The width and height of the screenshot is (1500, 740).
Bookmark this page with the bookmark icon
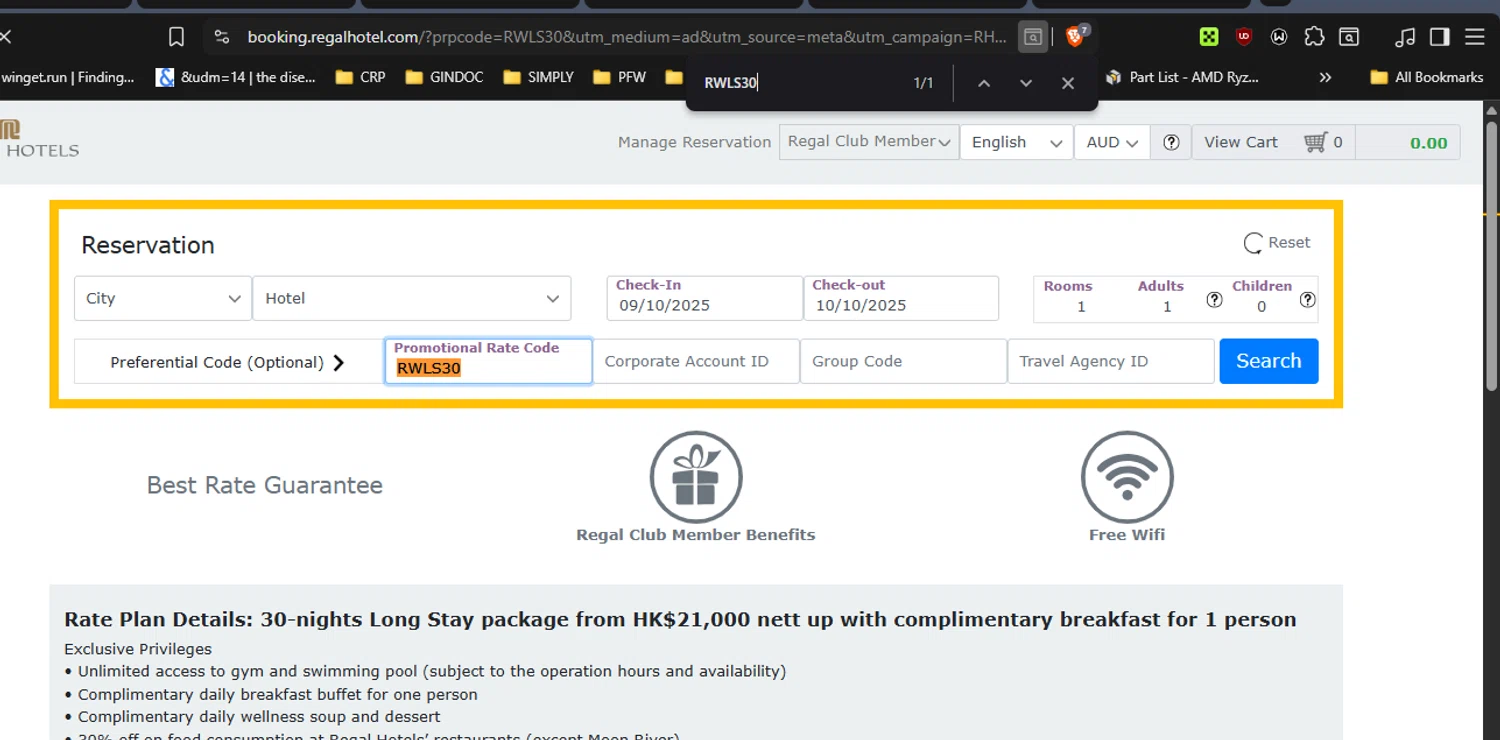coord(176,37)
